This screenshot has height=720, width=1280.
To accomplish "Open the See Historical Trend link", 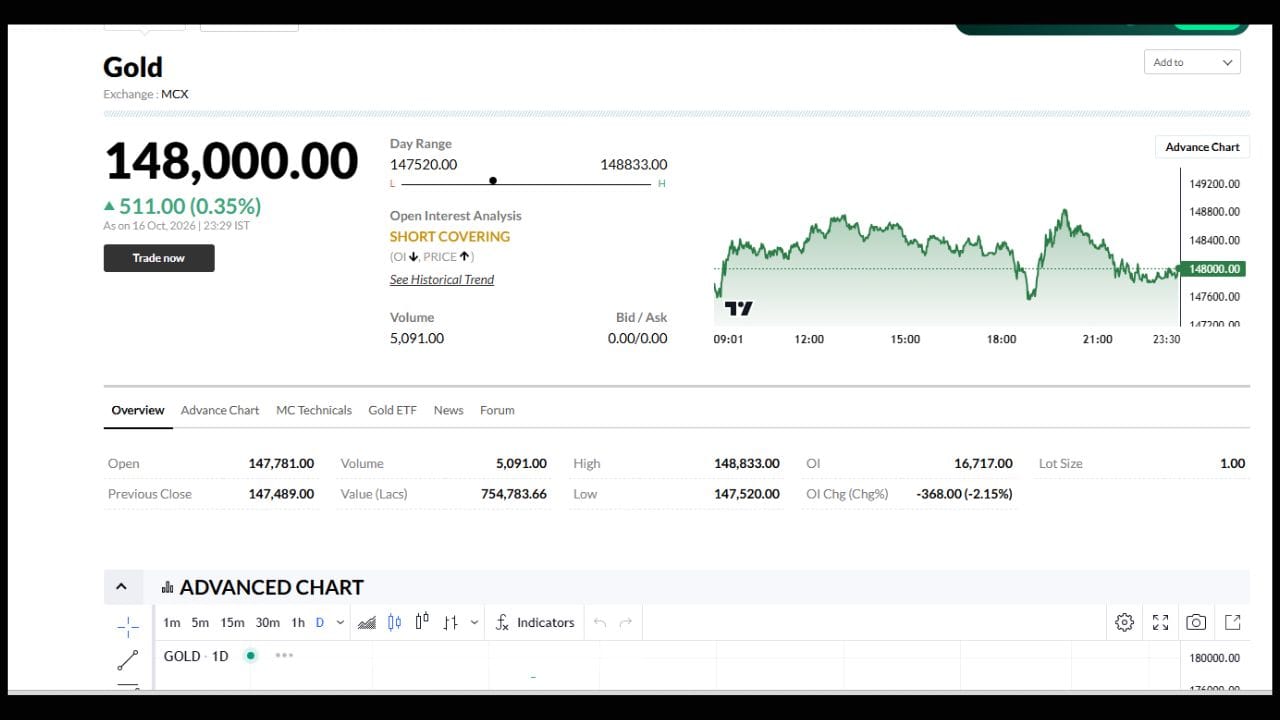I will point(442,280).
